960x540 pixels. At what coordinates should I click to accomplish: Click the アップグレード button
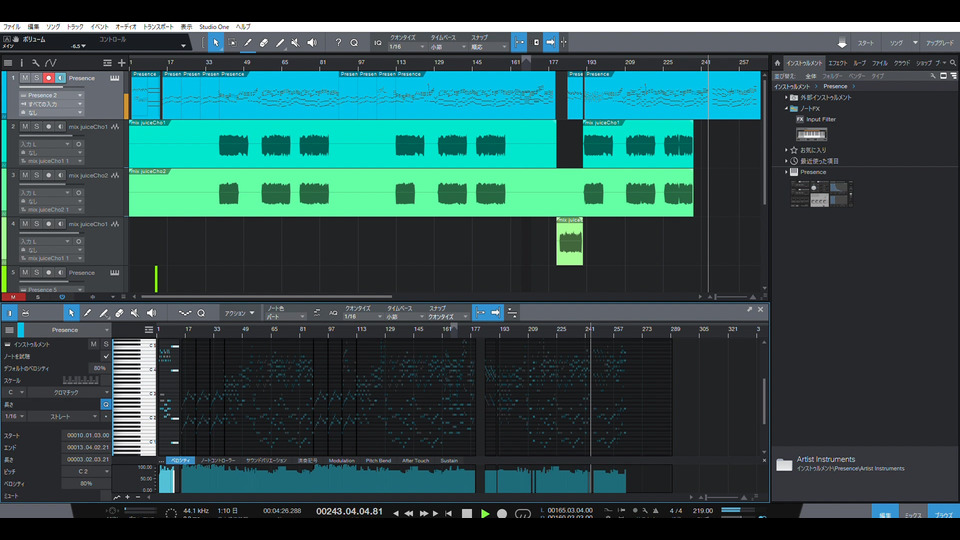point(939,43)
